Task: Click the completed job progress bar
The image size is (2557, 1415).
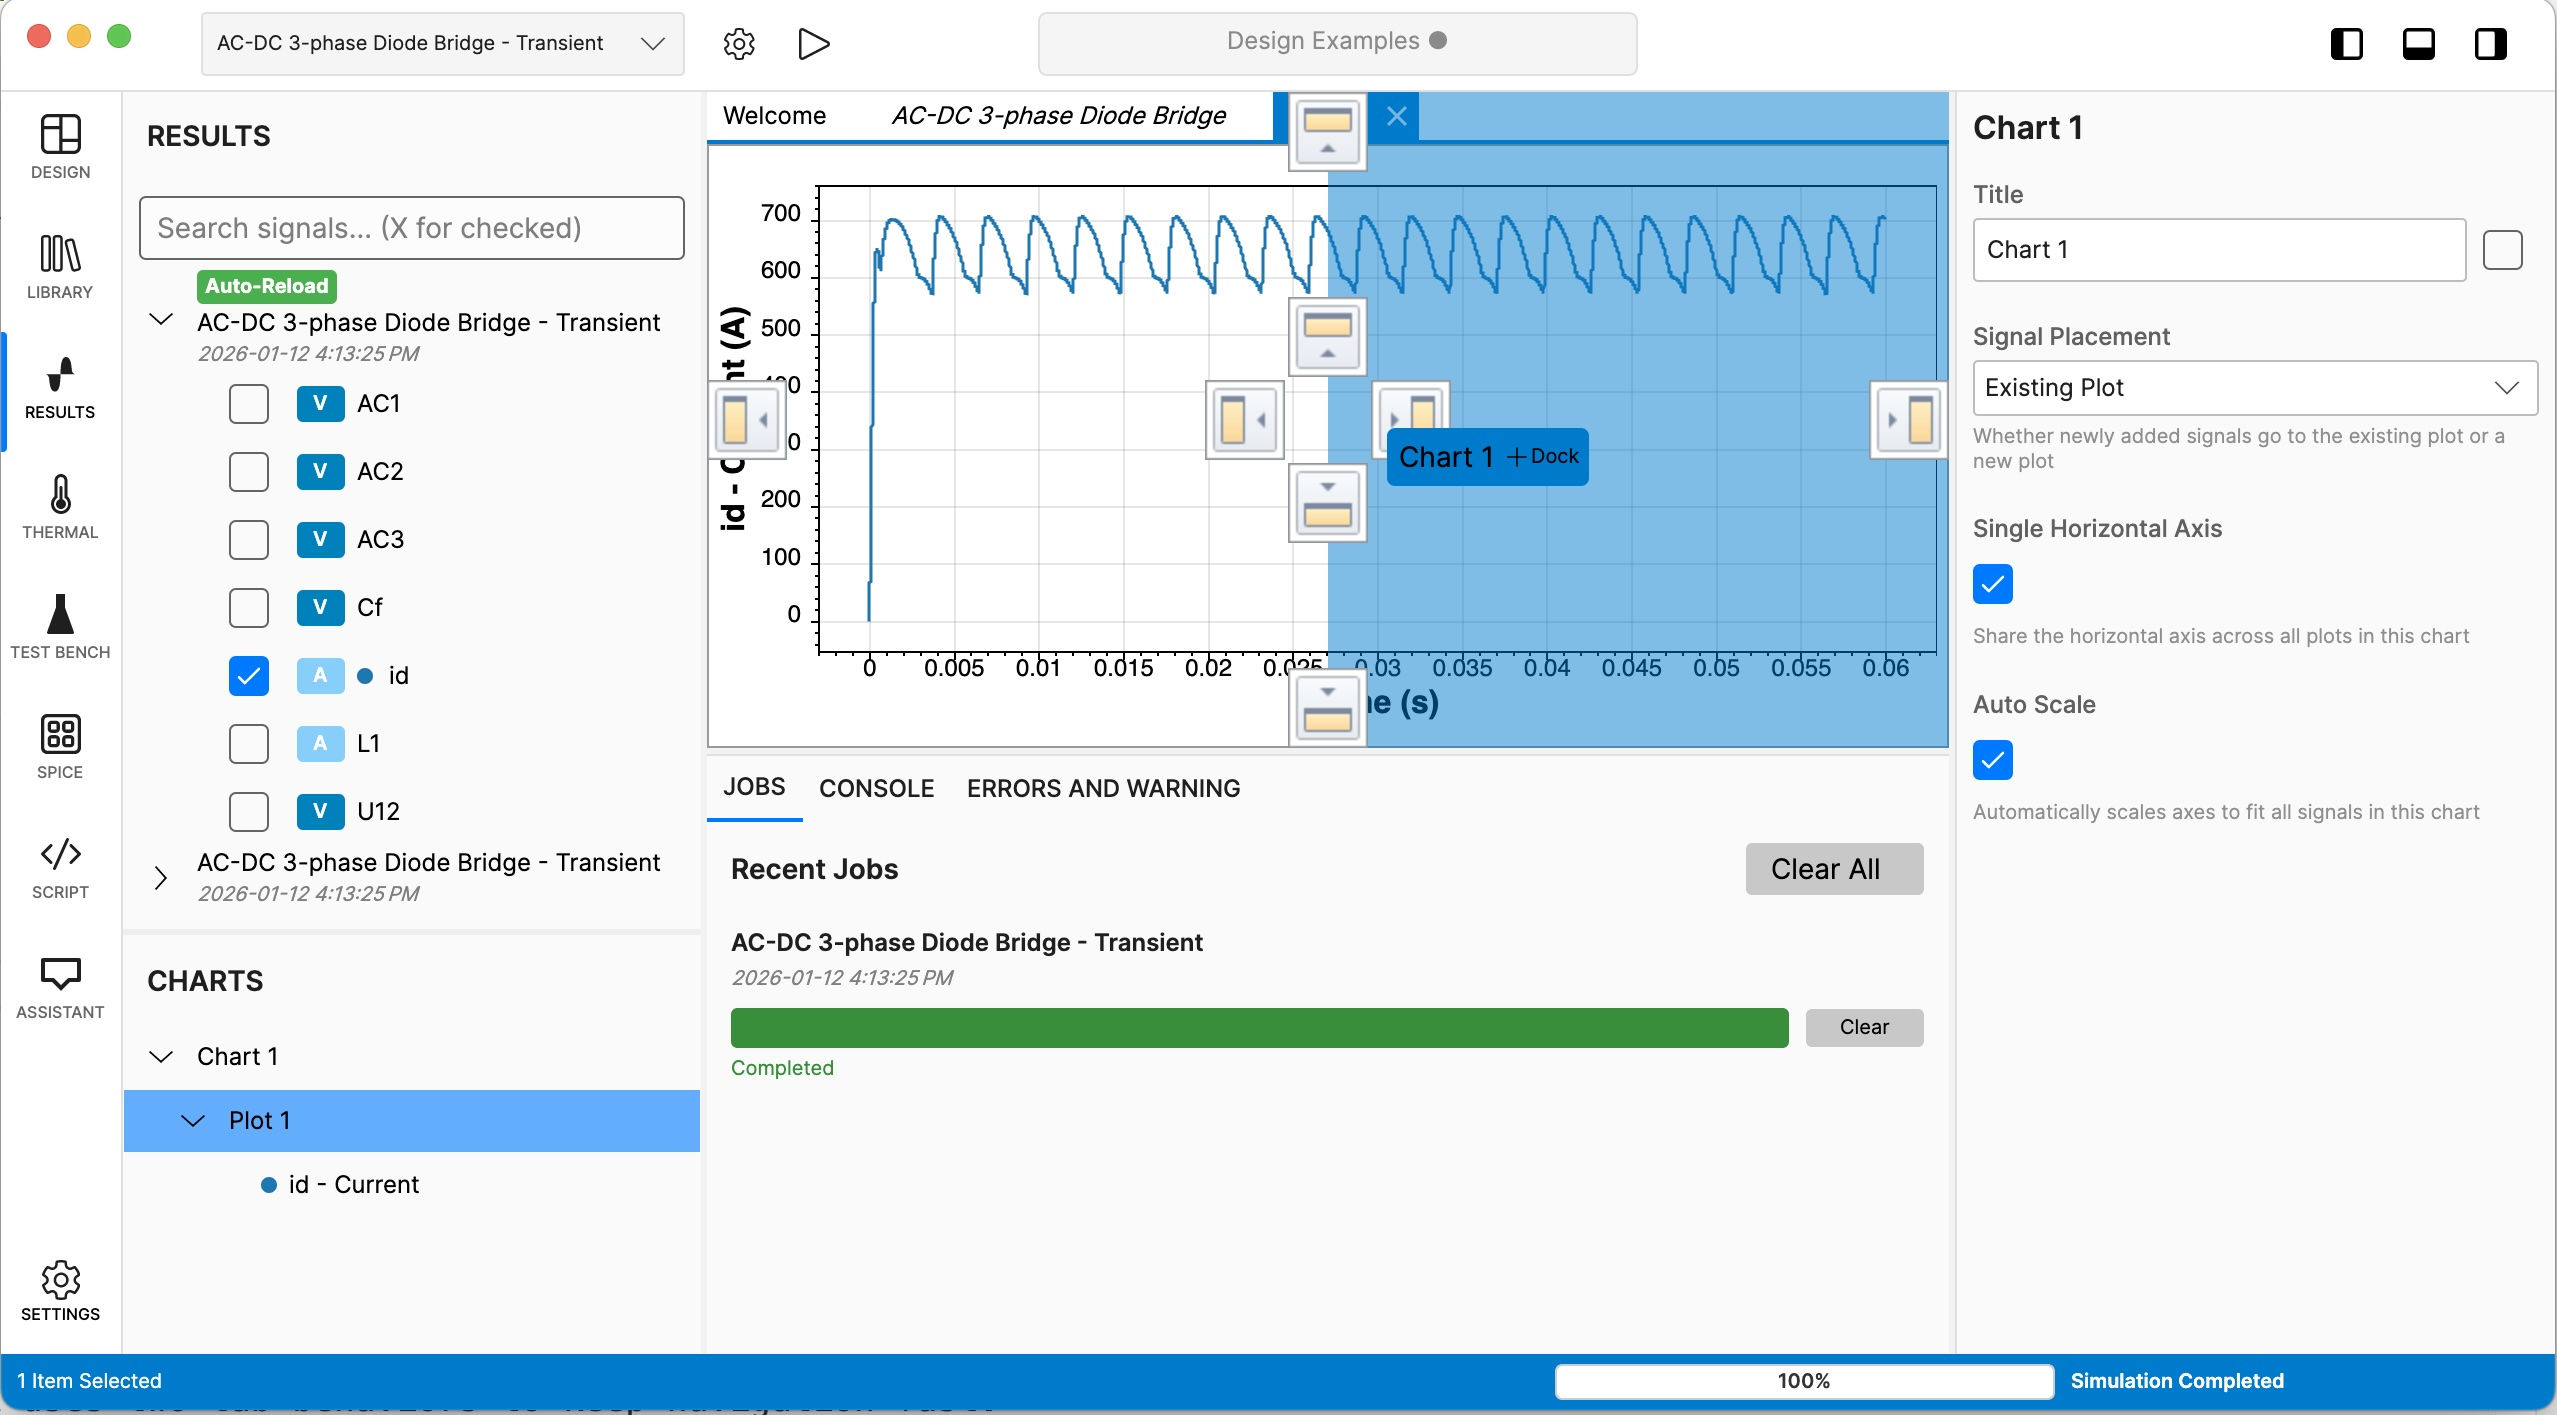Action: (1259, 1028)
